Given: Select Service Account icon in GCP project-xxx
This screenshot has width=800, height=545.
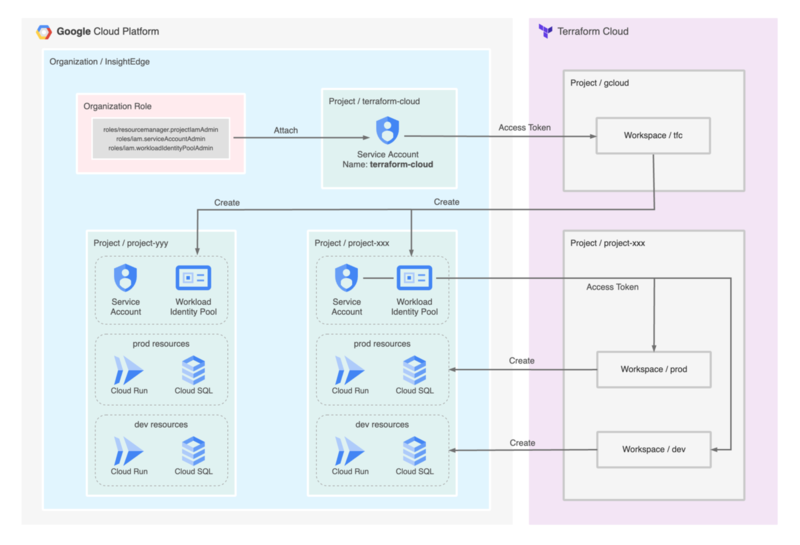Looking at the screenshot, I should (x=346, y=278).
